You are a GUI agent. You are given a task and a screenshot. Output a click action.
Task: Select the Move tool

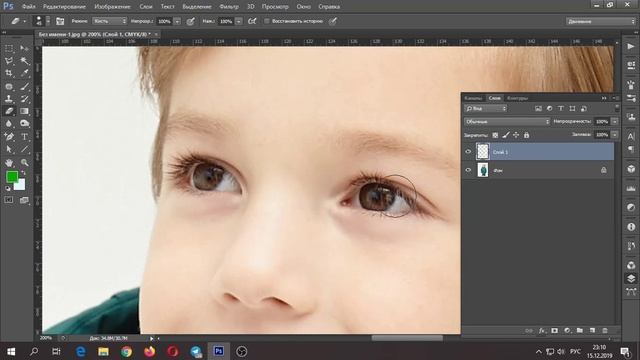(x=24, y=49)
